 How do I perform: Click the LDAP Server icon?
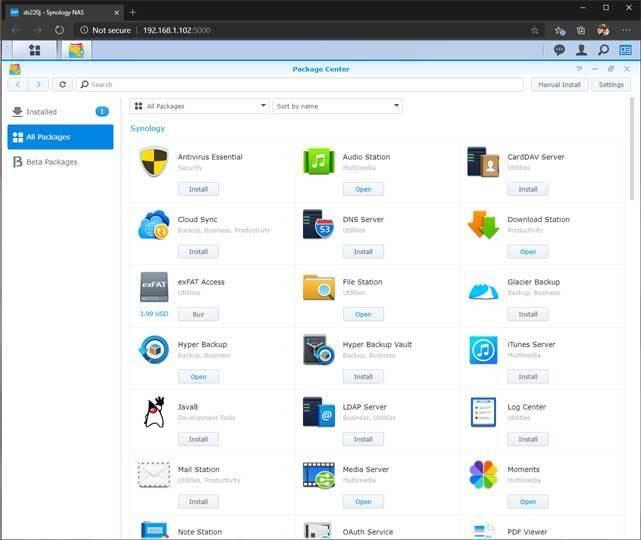(x=319, y=412)
